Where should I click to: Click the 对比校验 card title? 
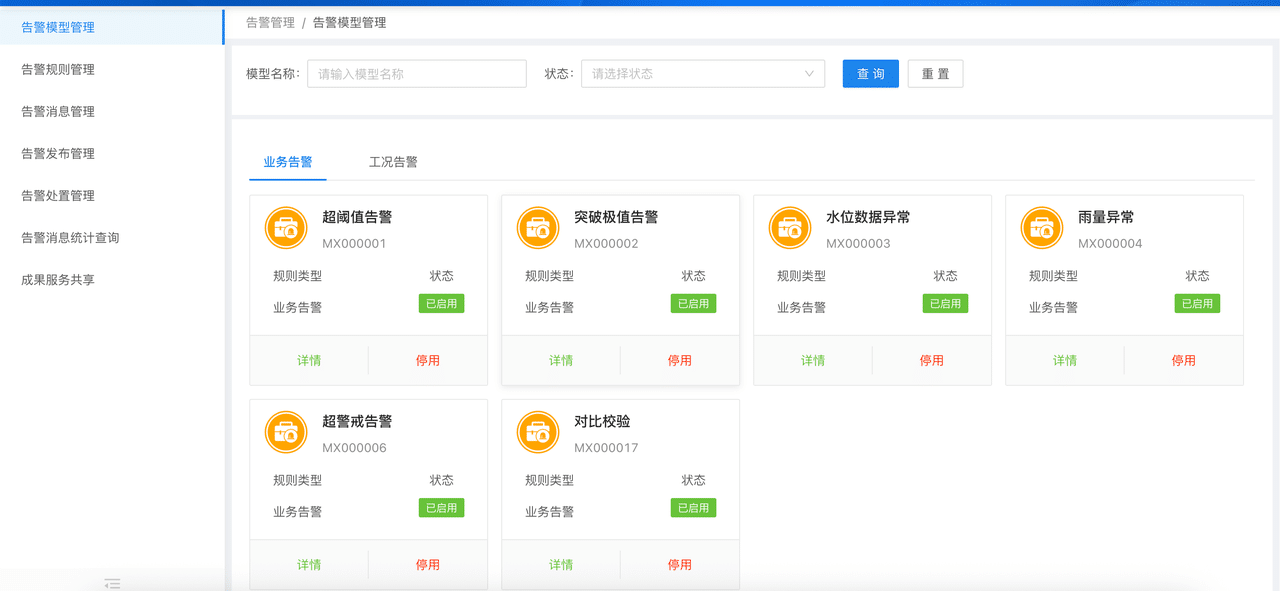click(x=602, y=421)
